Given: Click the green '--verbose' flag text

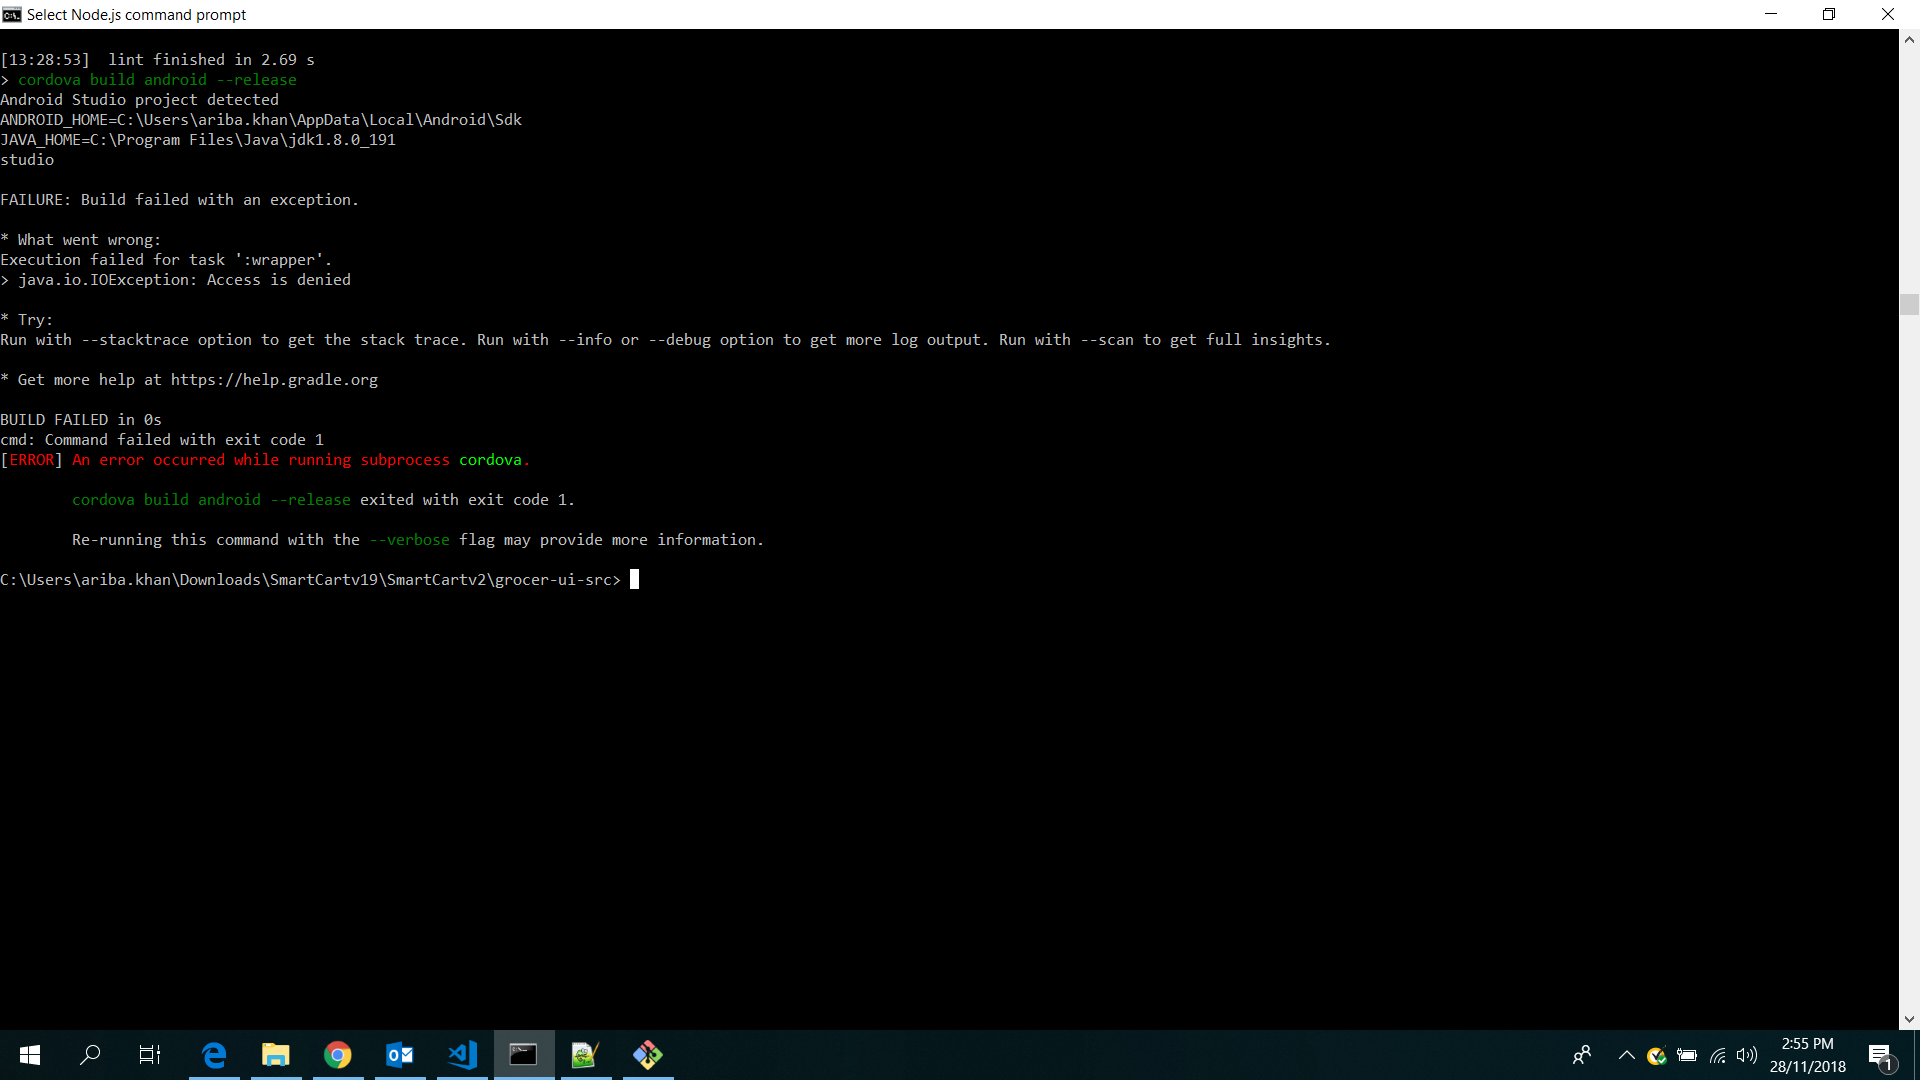Looking at the screenshot, I should pyautogui.click(x=409, y=540).
